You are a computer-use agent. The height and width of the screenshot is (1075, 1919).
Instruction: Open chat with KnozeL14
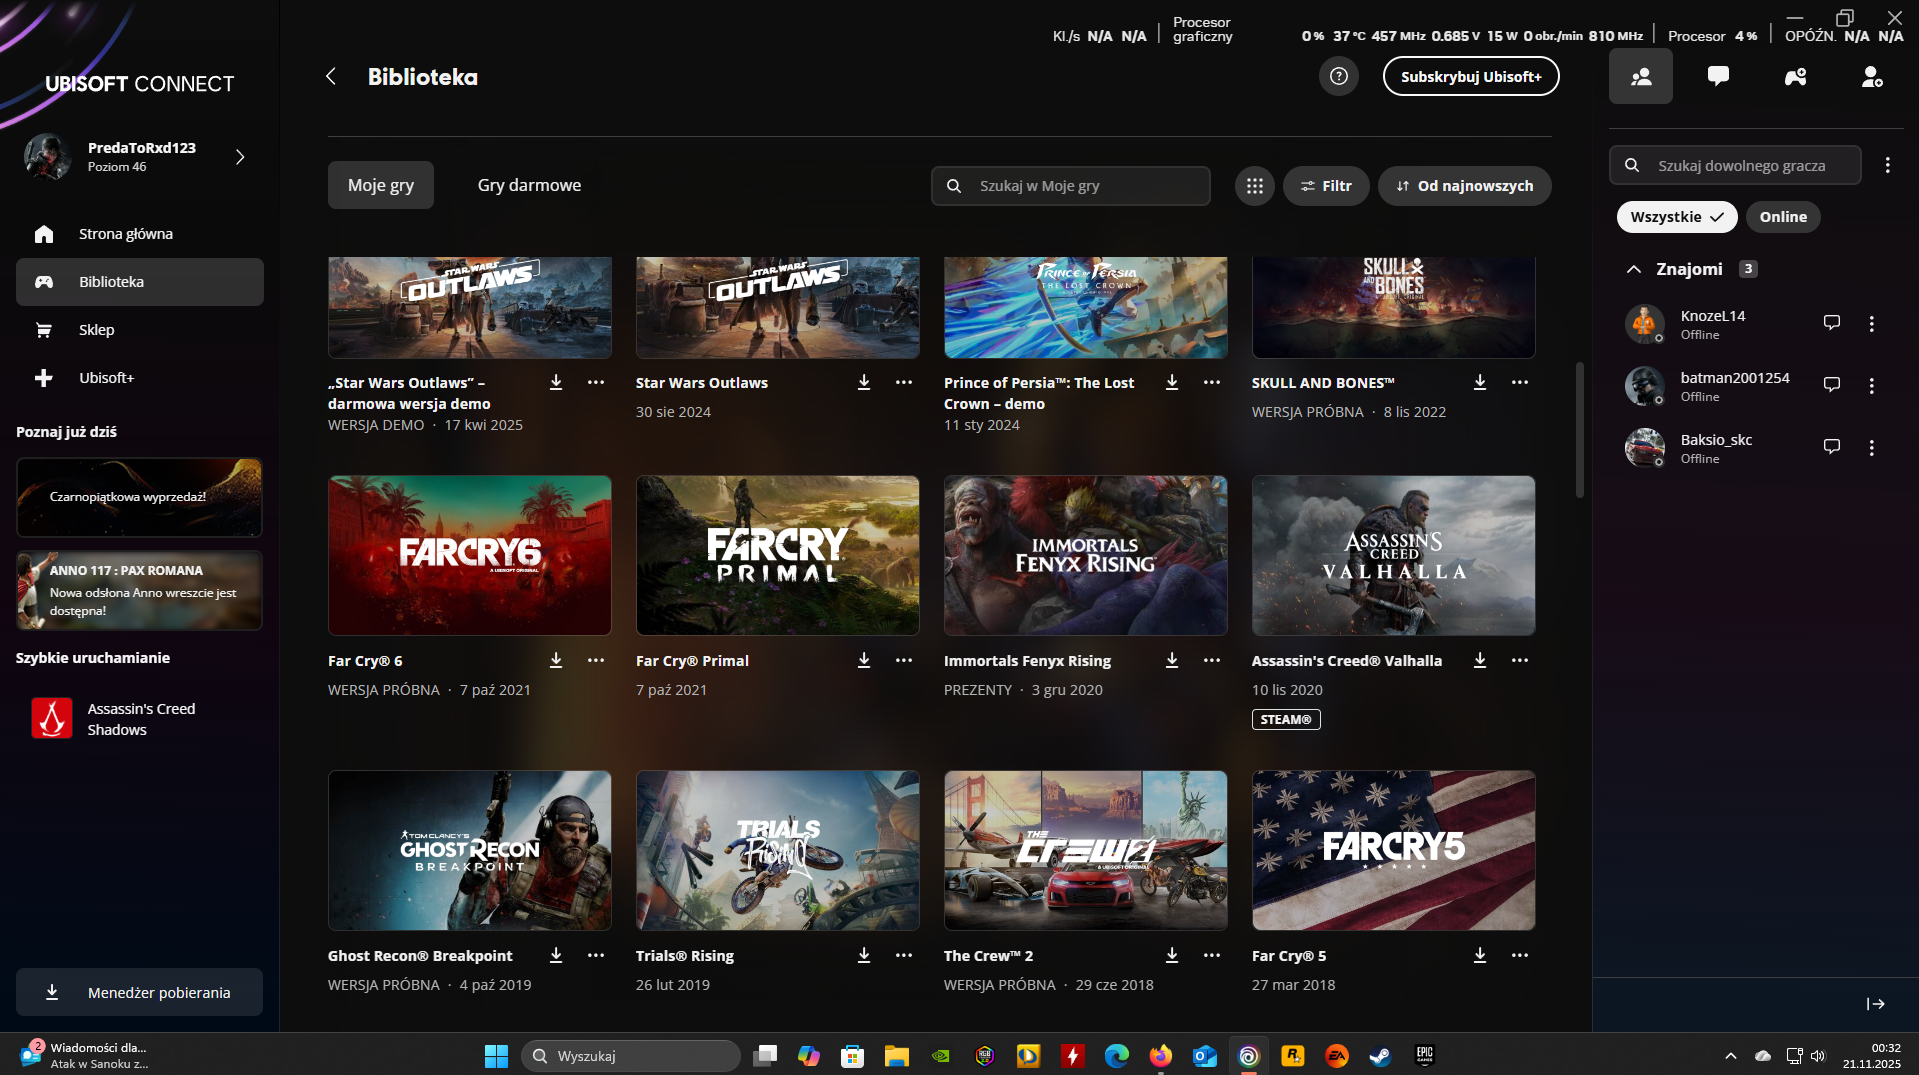click(x=1831, y=323)
